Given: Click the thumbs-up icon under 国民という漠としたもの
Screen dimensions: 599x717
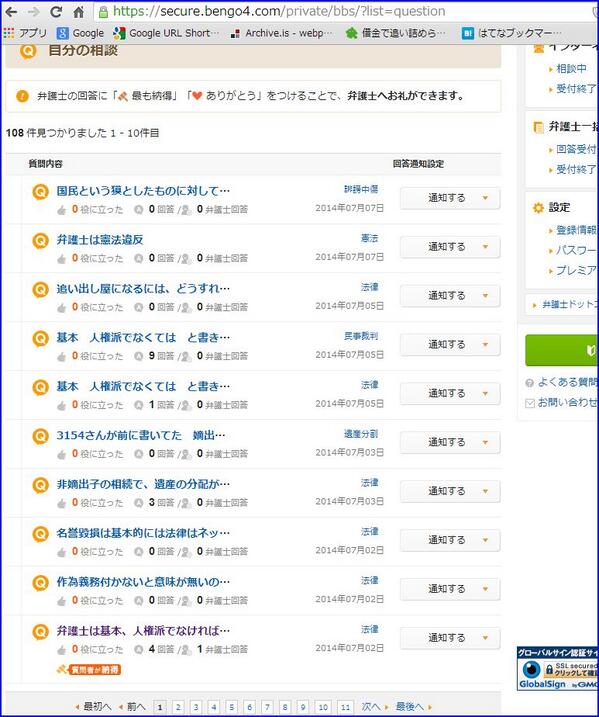Looking at the screenshot, I should [x=62, y=210].
